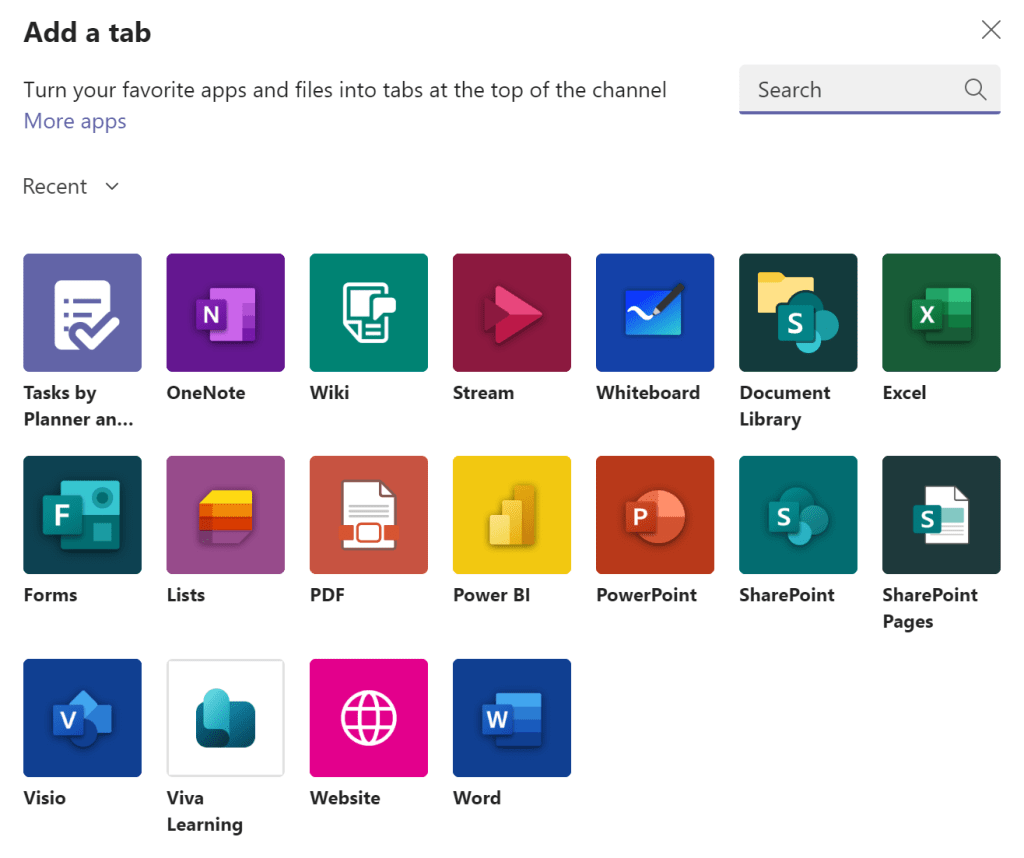Add the Power BI icon
Screen dimensions: 1024x858
pyautogui.click(x=511, y=515)
